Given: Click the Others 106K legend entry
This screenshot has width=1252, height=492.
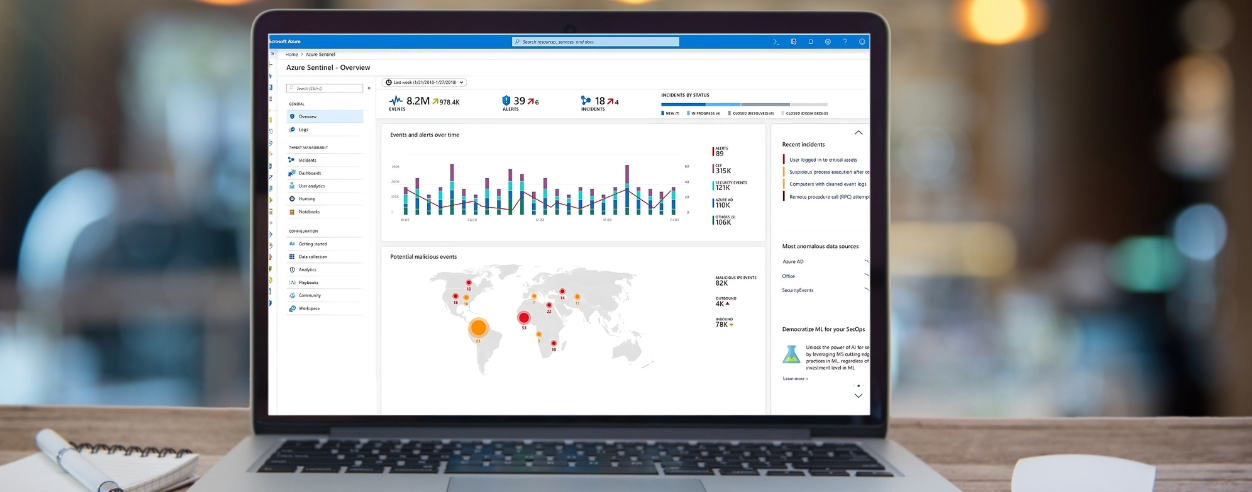Looking at the screenshot, I should pyautogui.click(x=723, y=220).
